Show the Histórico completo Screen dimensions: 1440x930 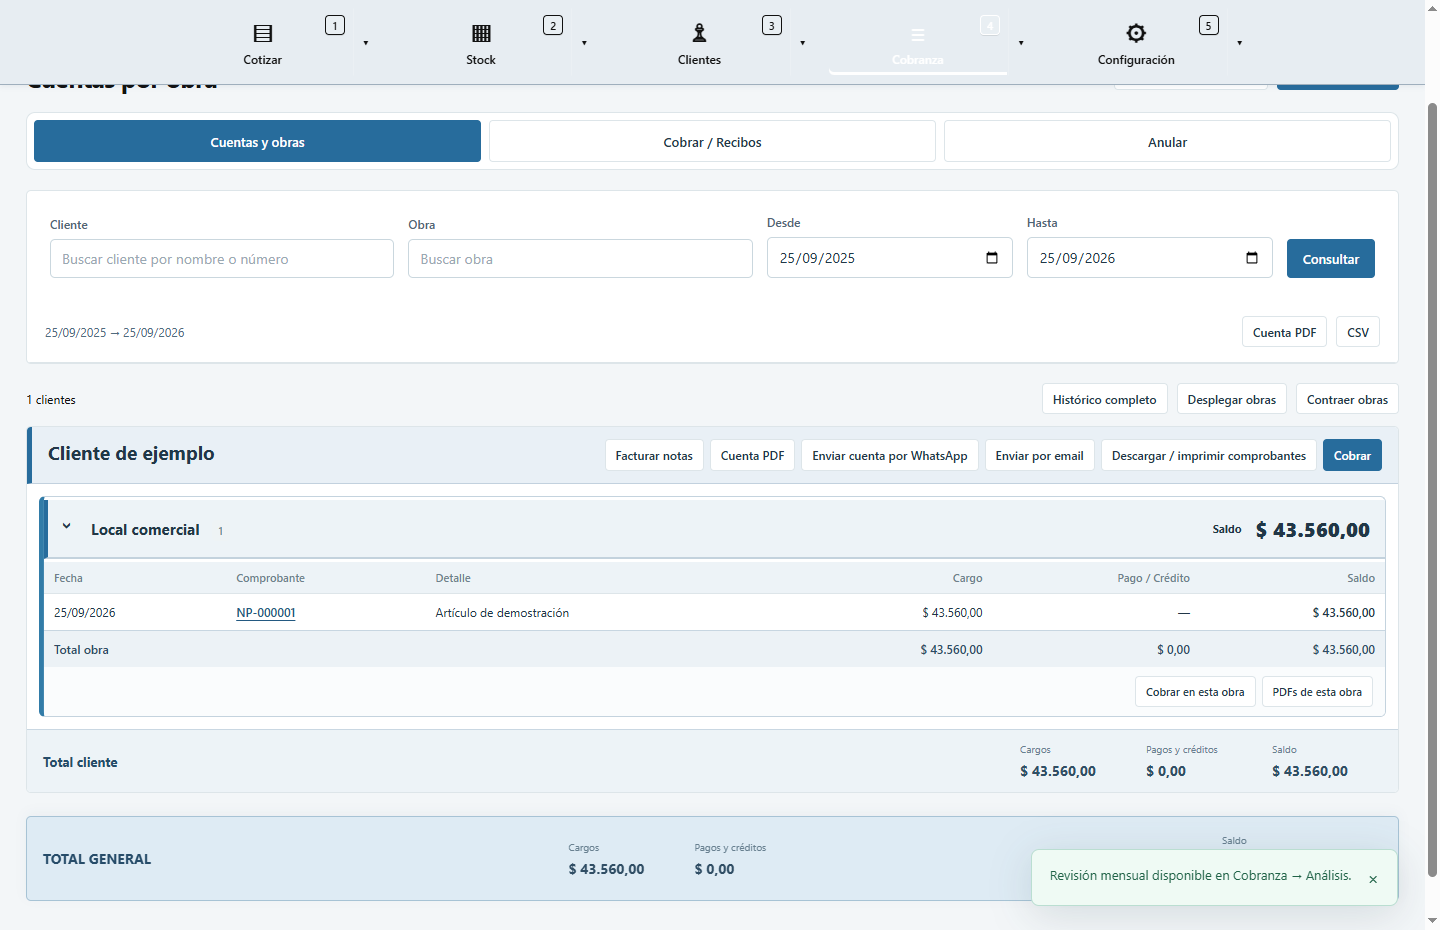coord(1104,399)
